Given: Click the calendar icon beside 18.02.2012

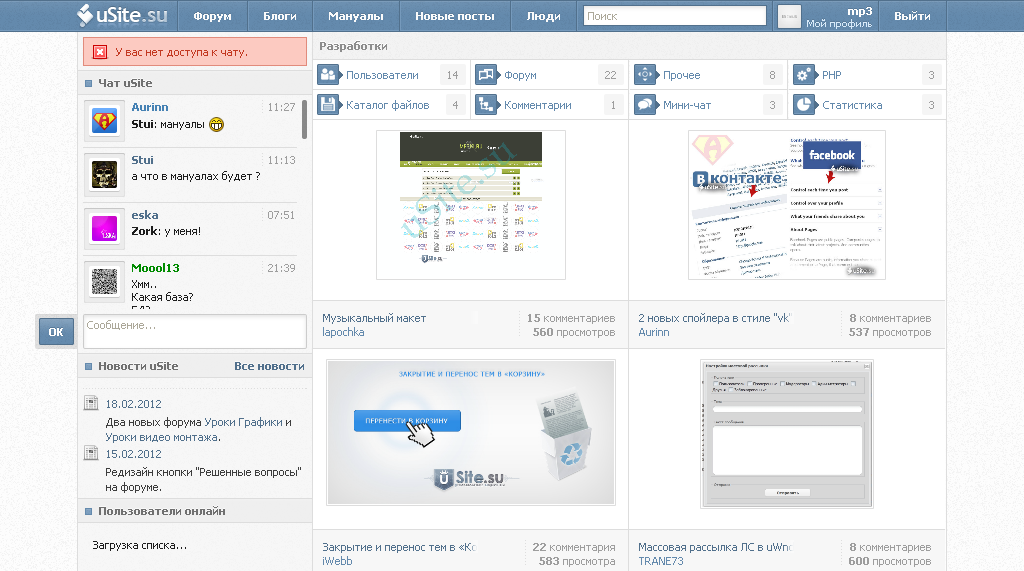Looking at the screenshot, I should click(x=91, y=403).
